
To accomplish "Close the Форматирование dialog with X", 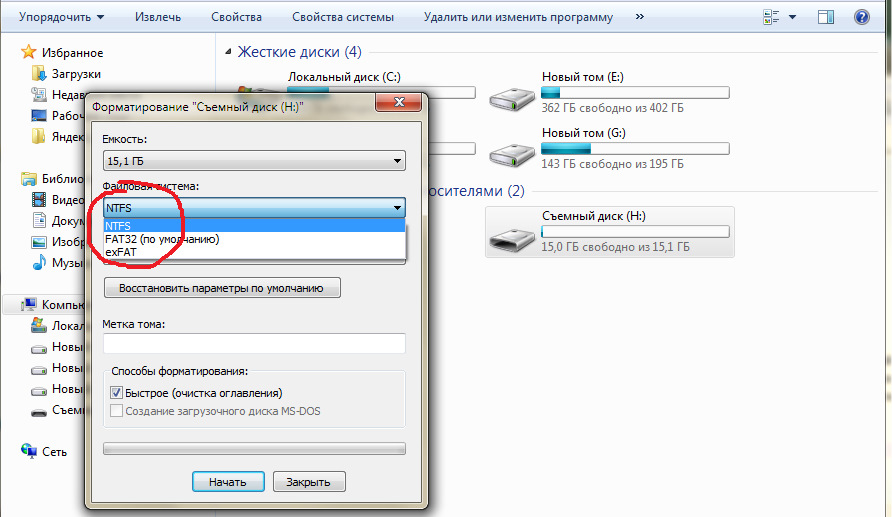I will pyautogui.click(x=399, y=102).
